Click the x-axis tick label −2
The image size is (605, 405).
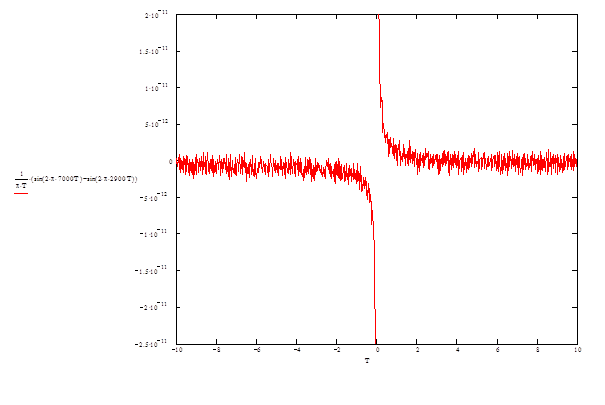point(337,351)
